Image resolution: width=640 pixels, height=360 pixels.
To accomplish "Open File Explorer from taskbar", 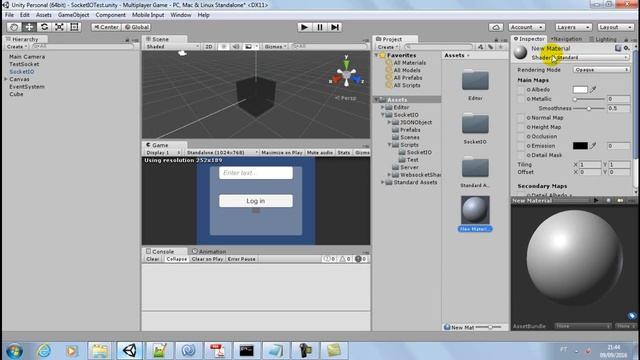I will pos(100,351).
